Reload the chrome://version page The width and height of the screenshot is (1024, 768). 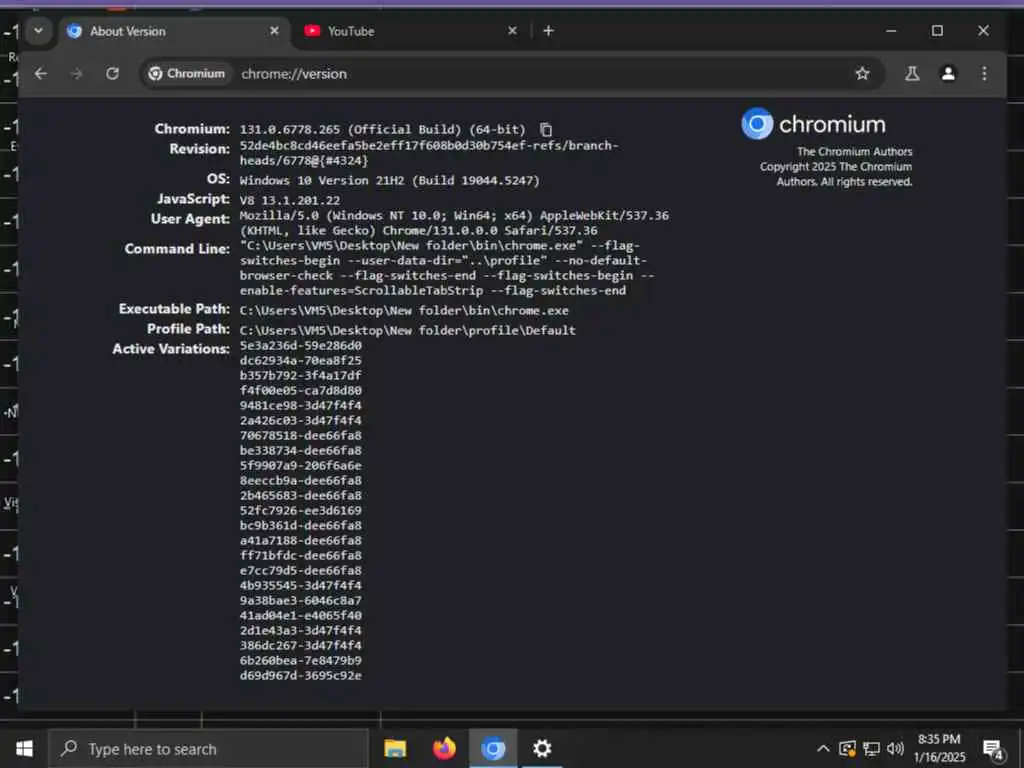pyautogui.click(x=113, y=74)
